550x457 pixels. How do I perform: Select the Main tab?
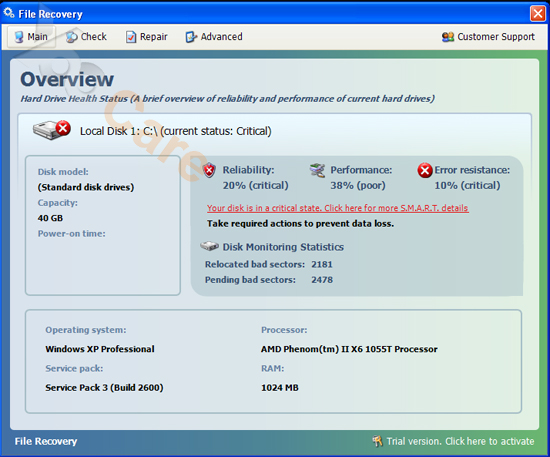31,37
